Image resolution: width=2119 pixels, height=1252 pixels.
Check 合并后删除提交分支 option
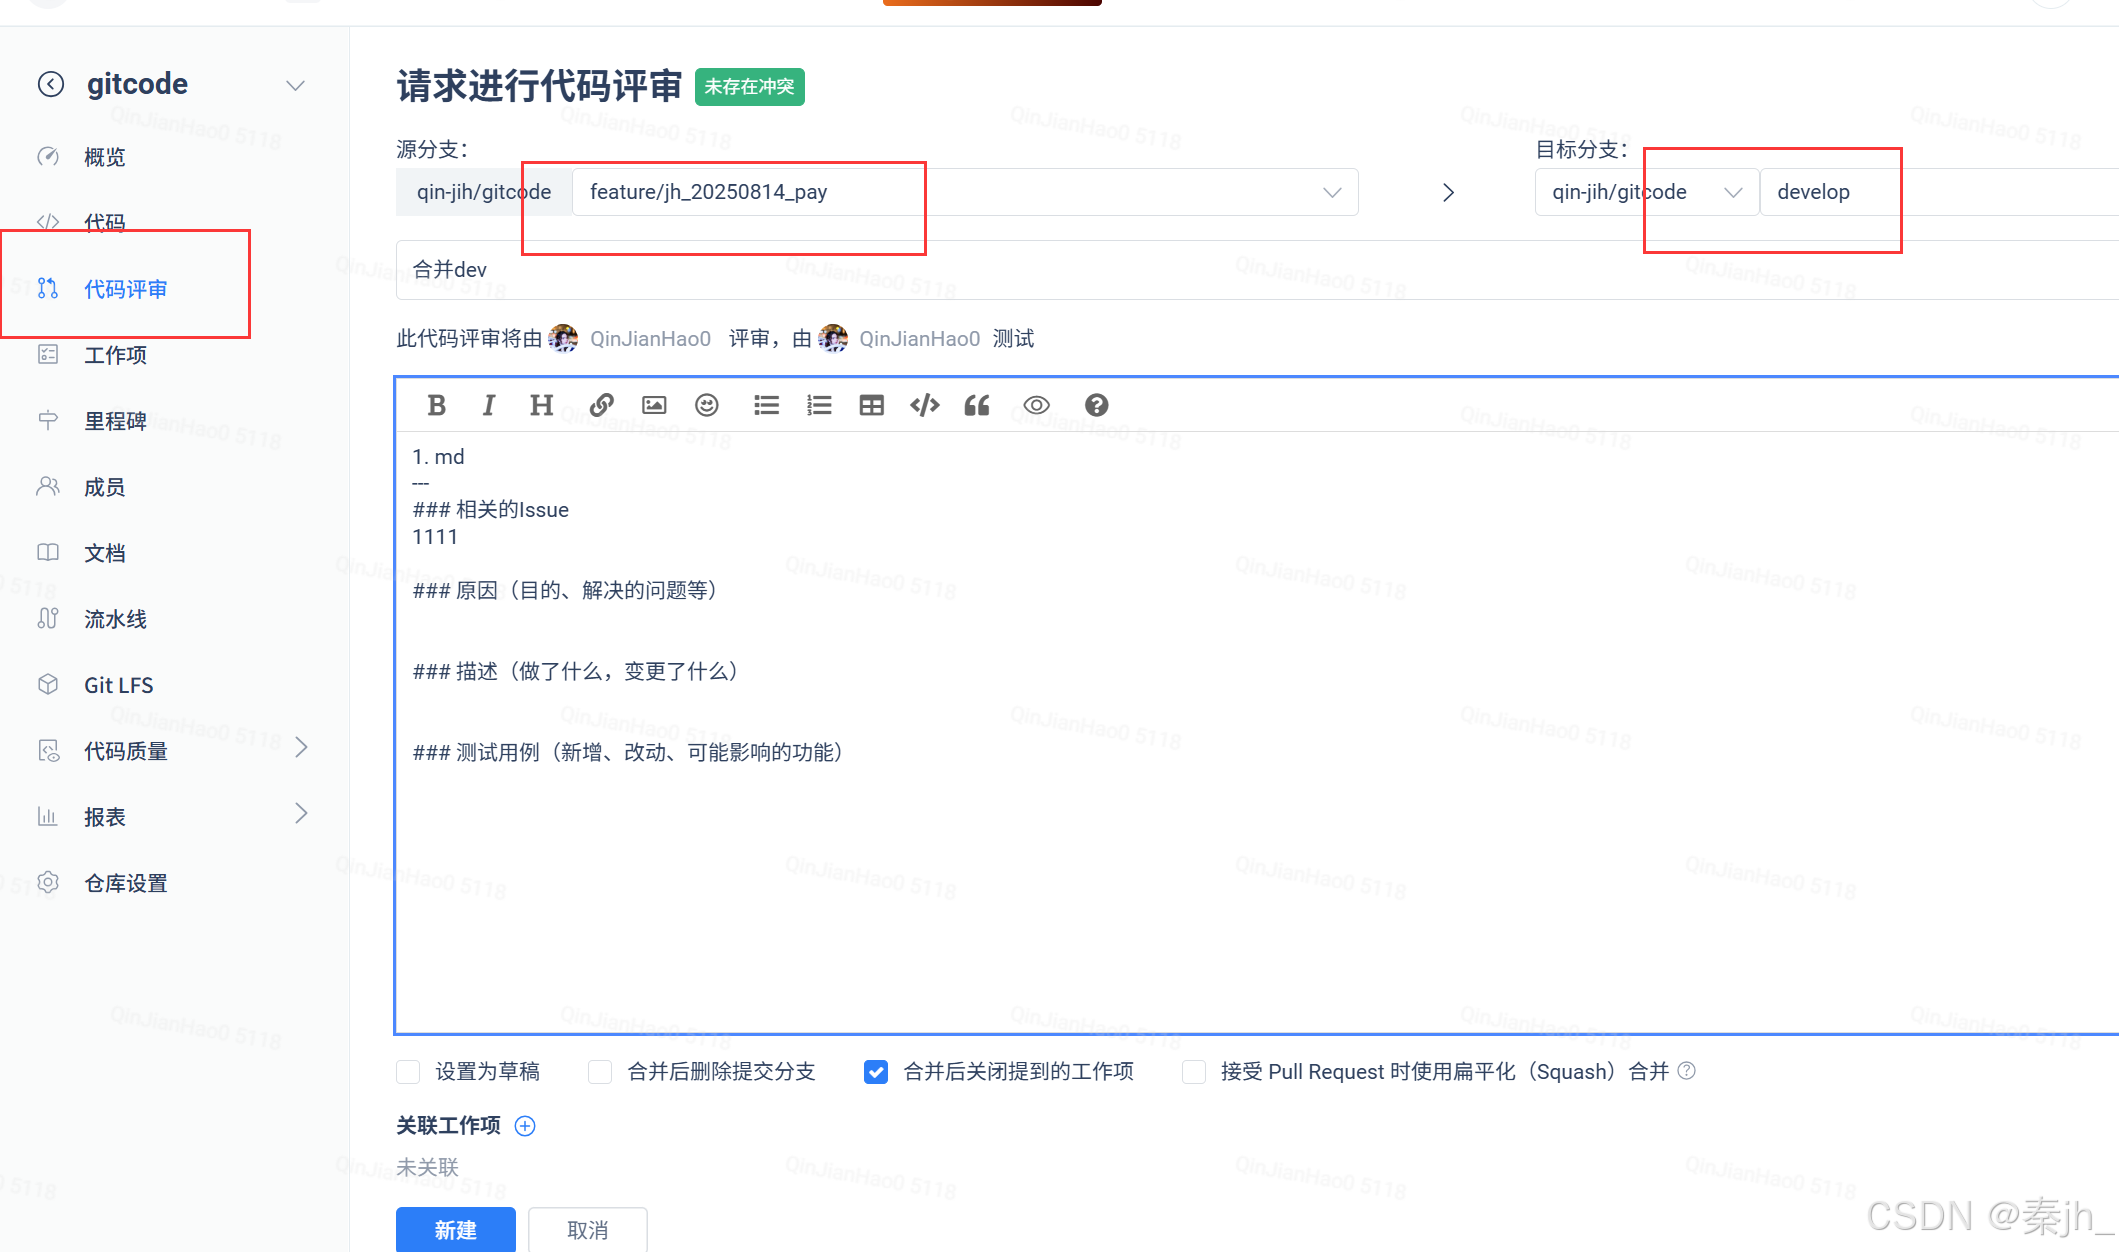(x=600, y=1072)
